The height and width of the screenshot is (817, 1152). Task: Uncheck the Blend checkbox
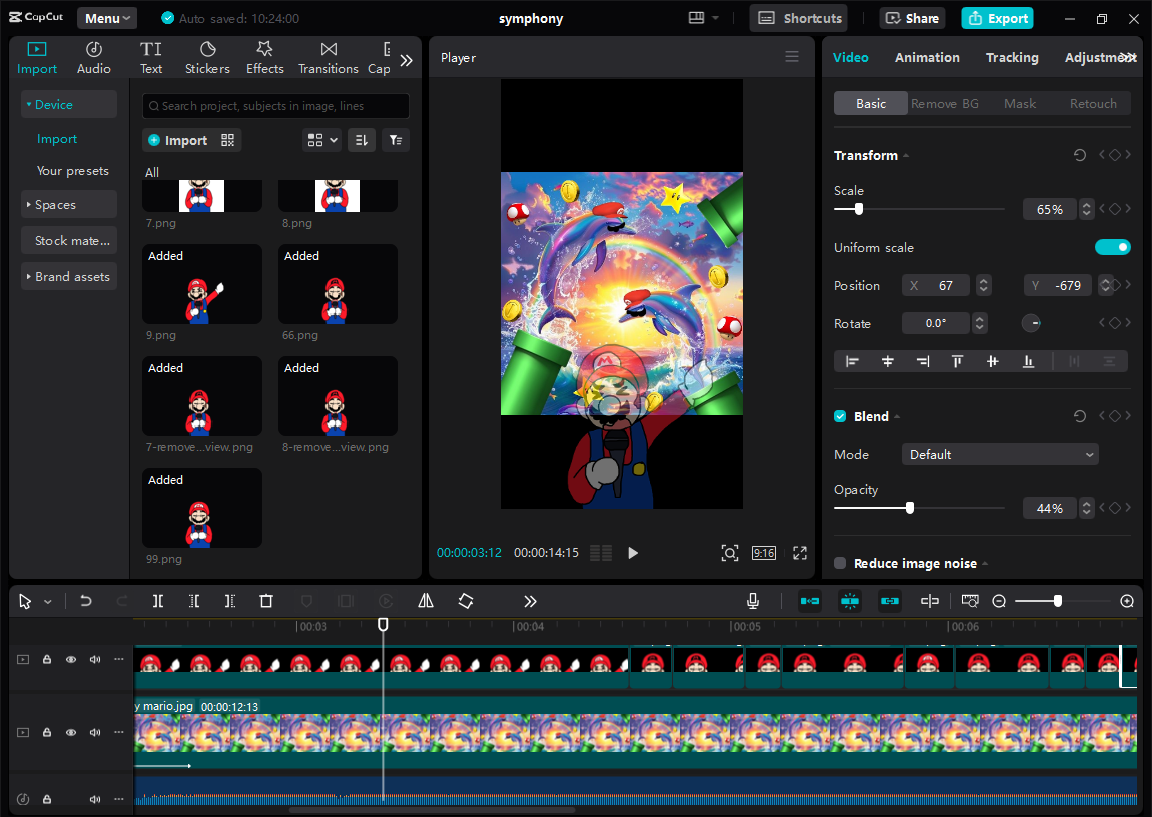840,417
